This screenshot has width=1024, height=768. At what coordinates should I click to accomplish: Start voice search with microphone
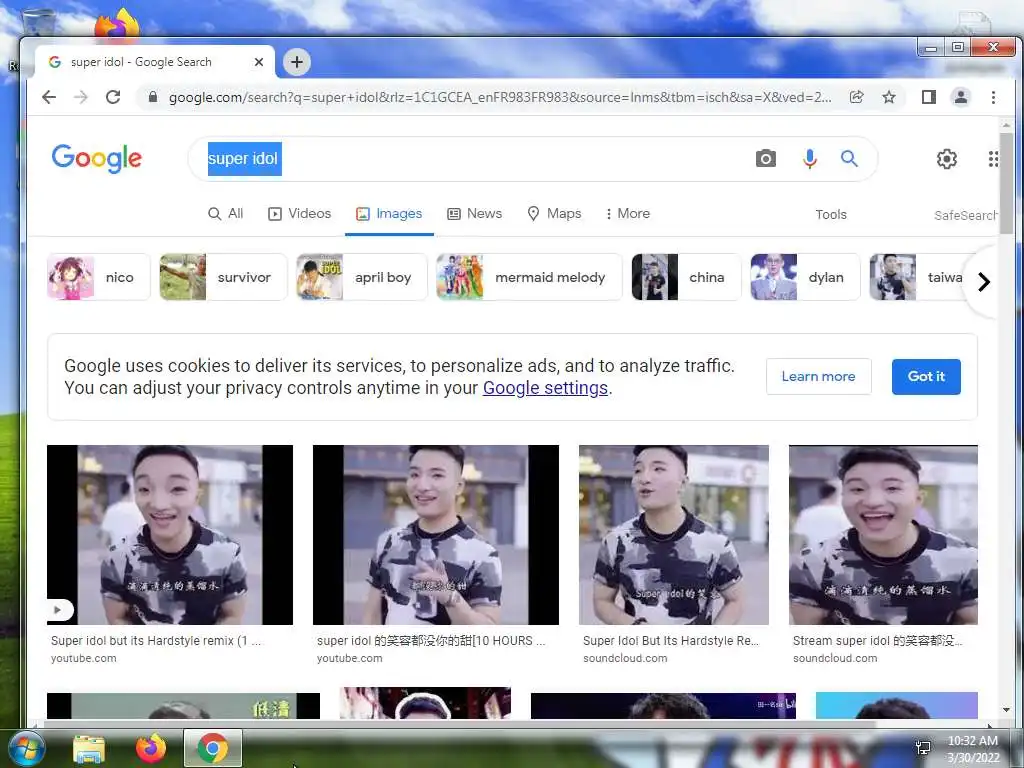(x=809, y=159)
